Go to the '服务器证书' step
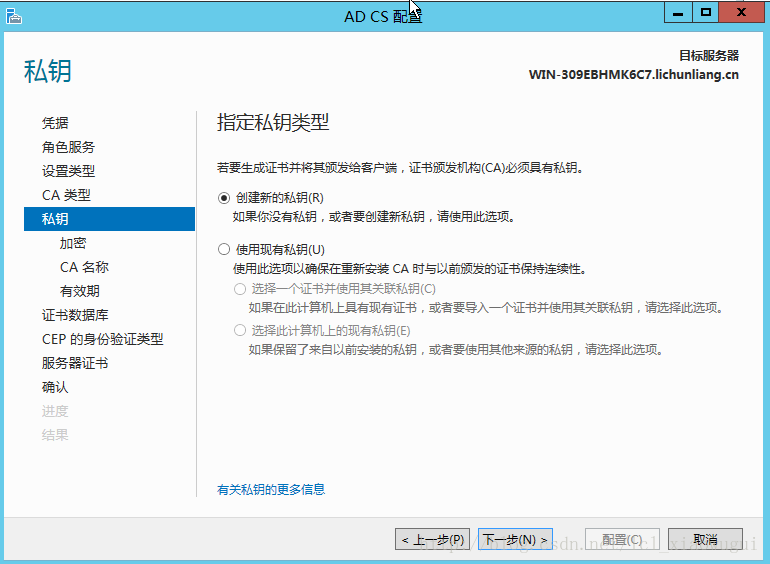770x564 pixels. point(75,363)
